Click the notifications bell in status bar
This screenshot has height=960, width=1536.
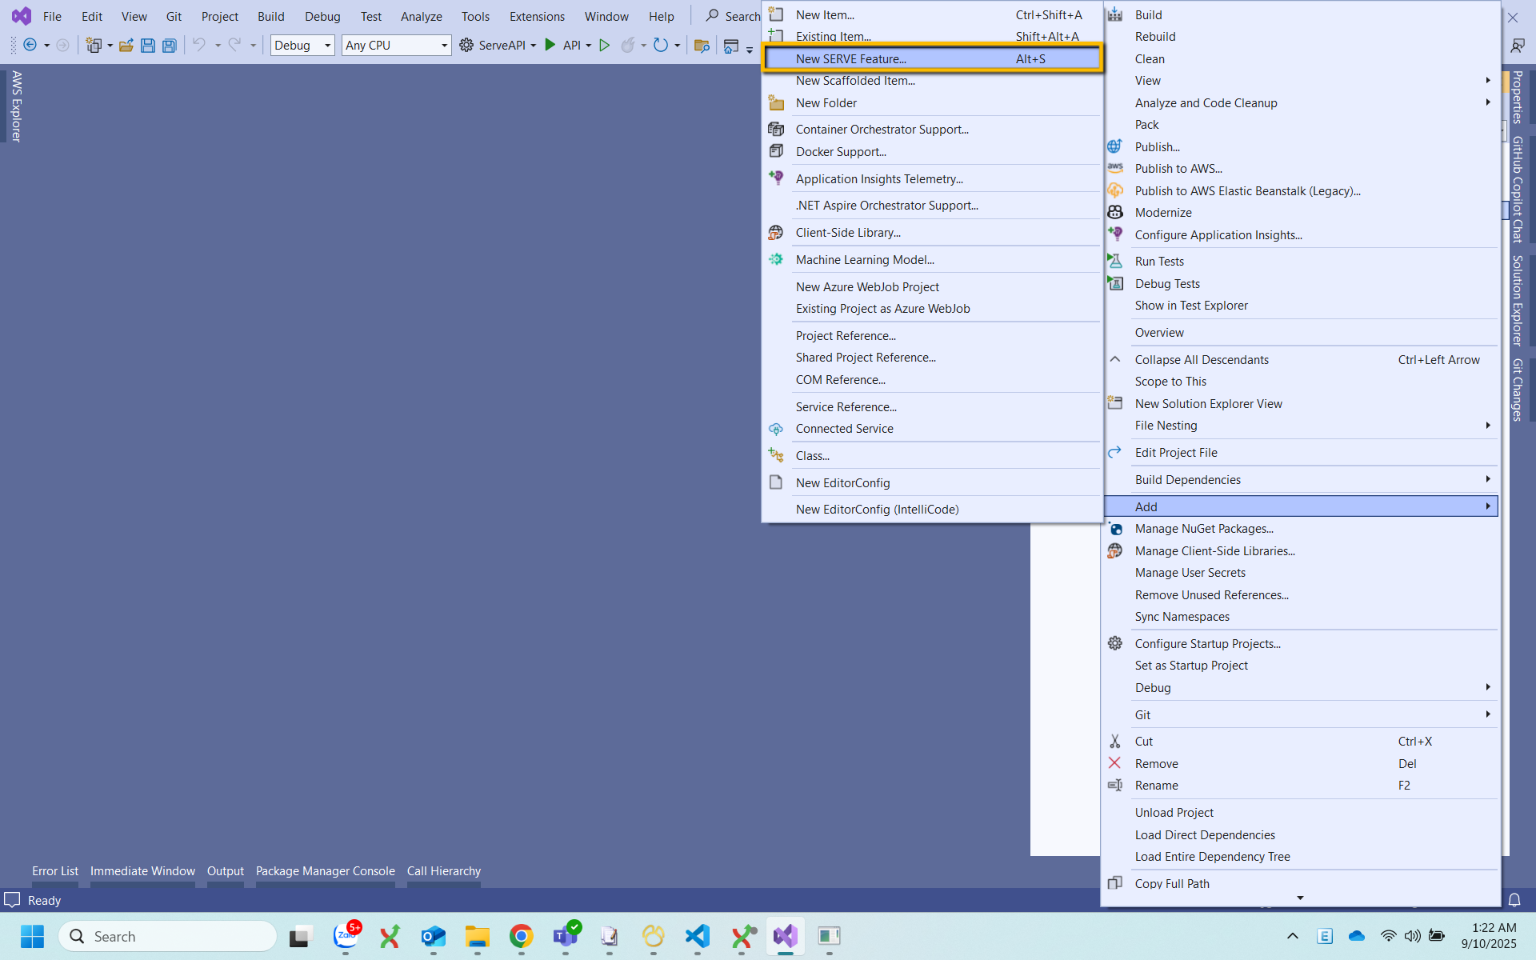coord(1514,900)
